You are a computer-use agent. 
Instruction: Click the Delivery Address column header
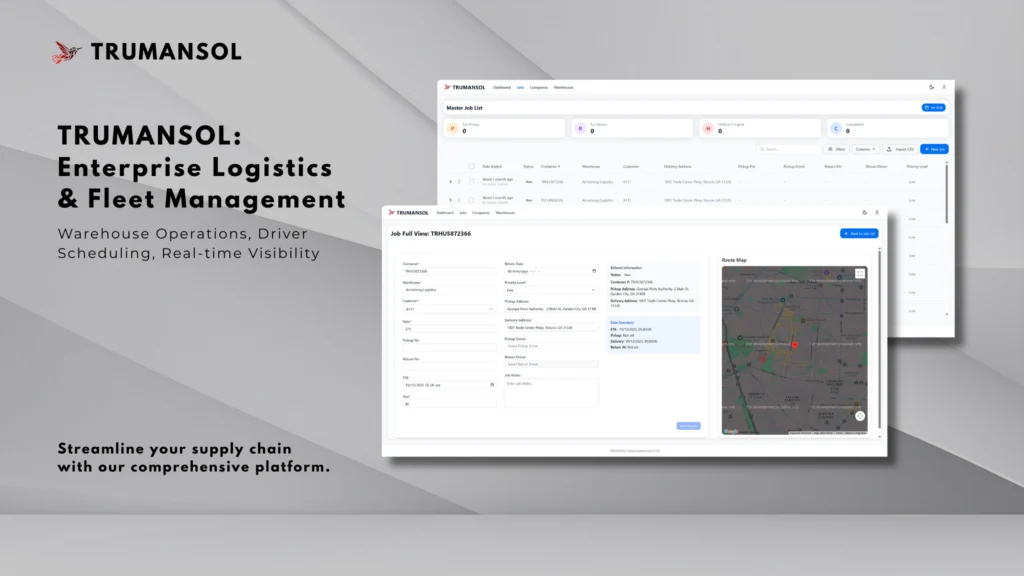tap(677, 167)
